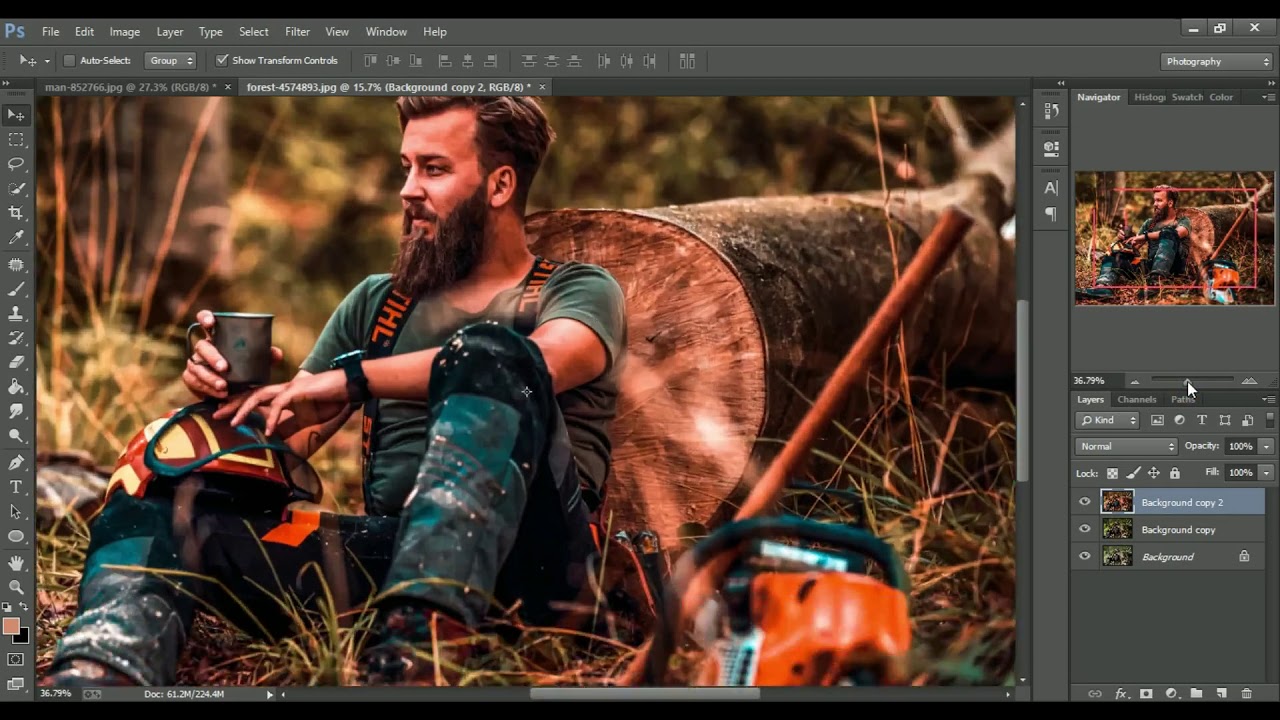The image size is (1280, 720).
Task: Switch to the Channels panel tab
Action: pos(1137,399)
